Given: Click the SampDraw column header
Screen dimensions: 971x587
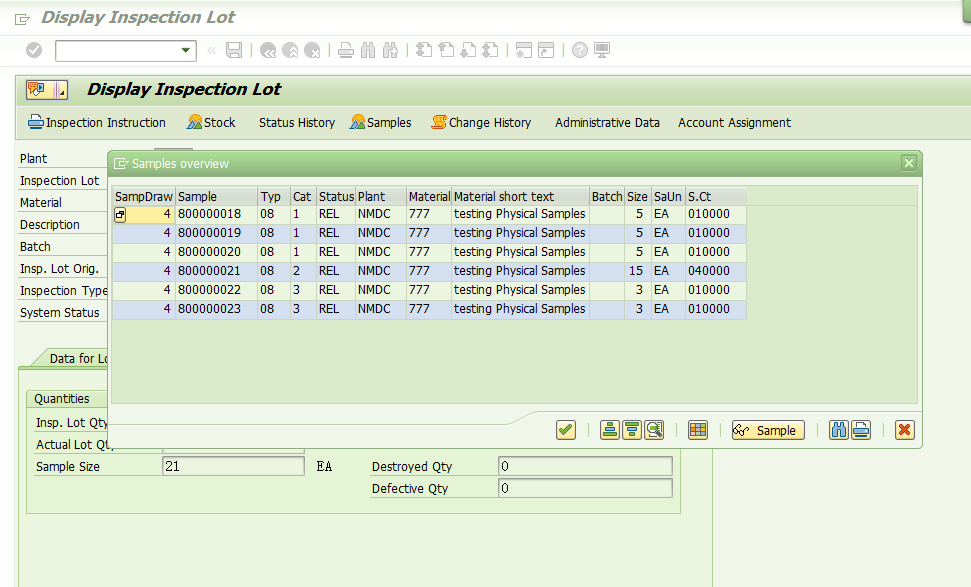Looking at the screenshot, I should (144, 196).
